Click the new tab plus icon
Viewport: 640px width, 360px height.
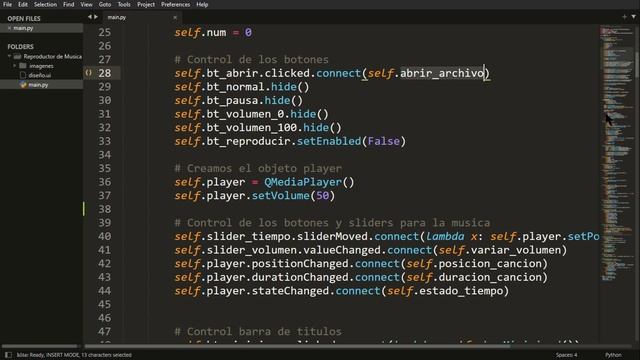click(x=624, y=17)
